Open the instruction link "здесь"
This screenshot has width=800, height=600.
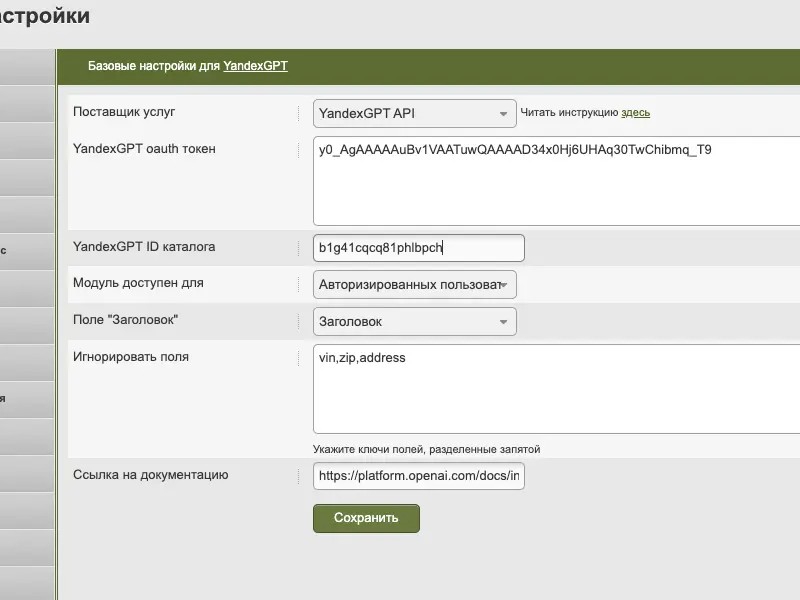click(x=635, y=113)
